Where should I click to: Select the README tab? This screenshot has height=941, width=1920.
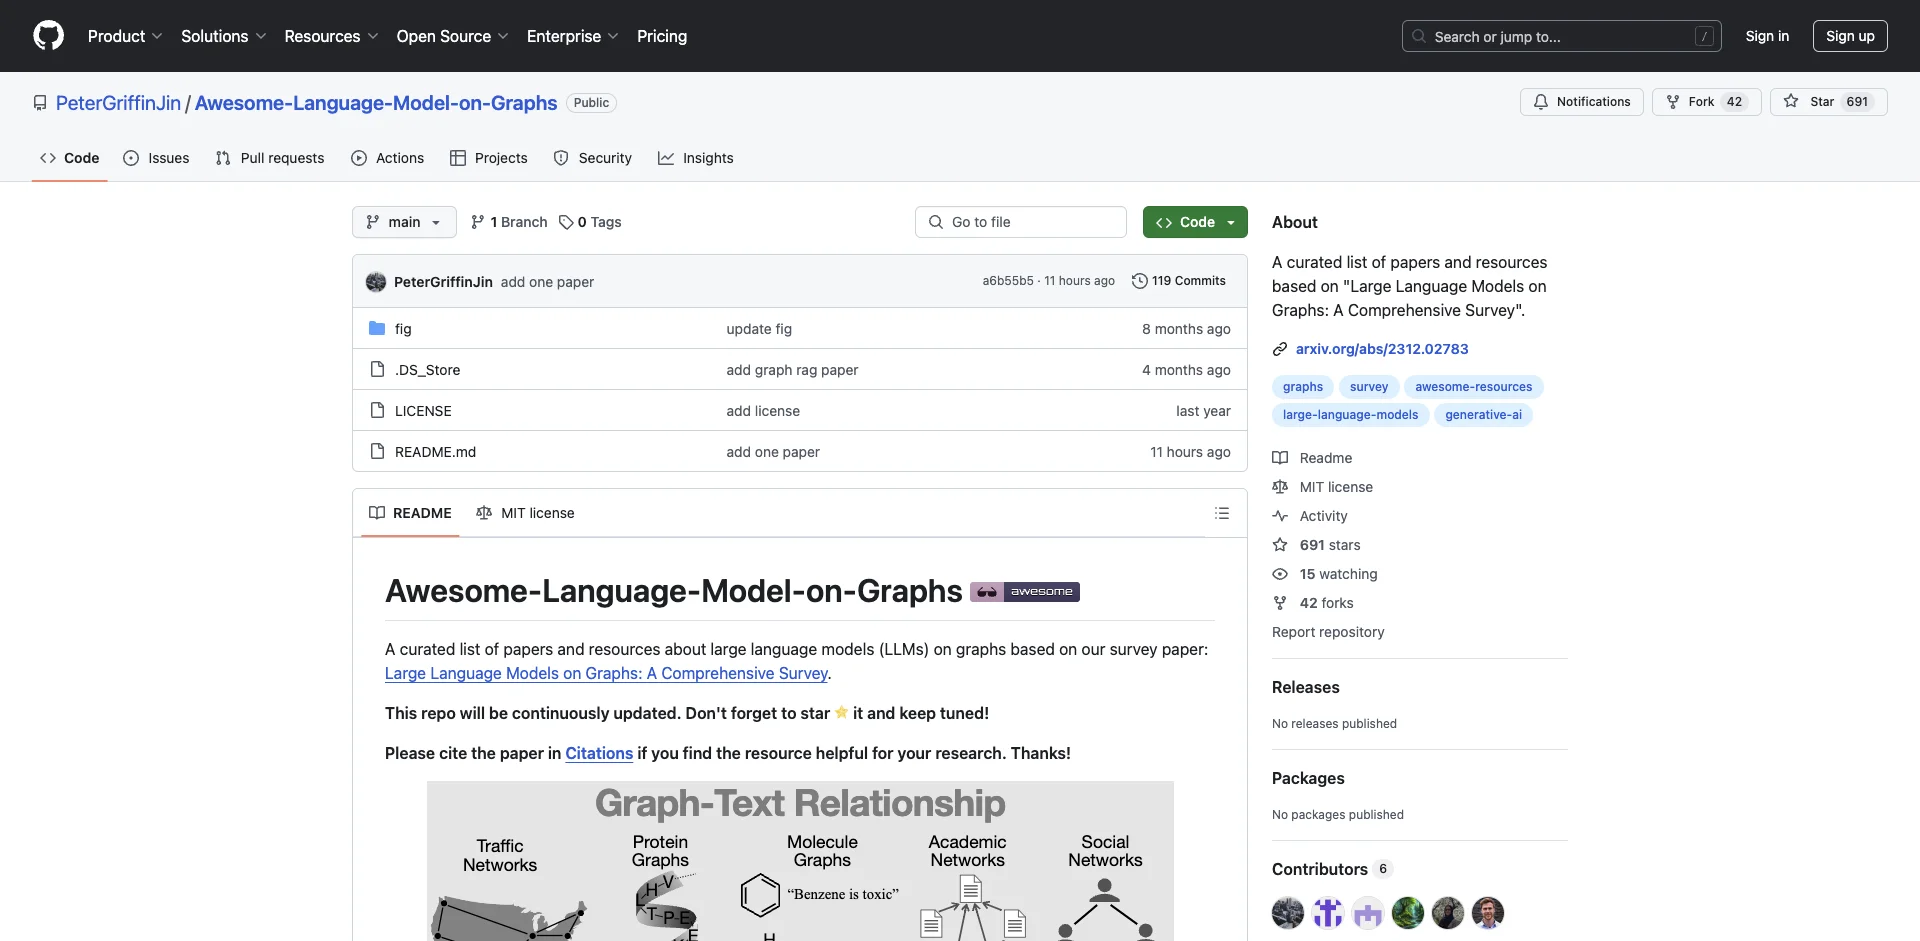coord(410,513)
